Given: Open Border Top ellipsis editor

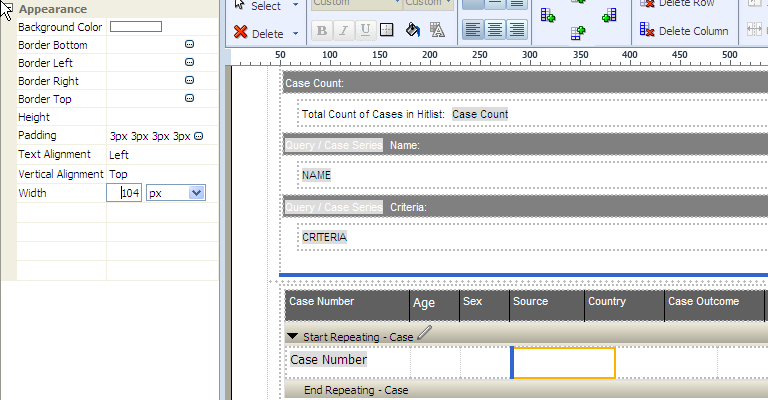Looking at the screenshot, I should point(190,98).
